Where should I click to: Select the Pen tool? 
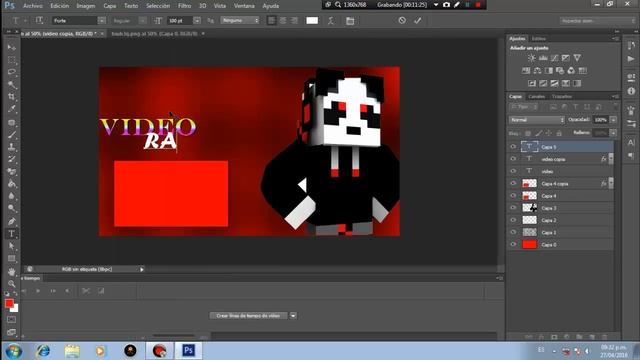click(x=11, y=221)
